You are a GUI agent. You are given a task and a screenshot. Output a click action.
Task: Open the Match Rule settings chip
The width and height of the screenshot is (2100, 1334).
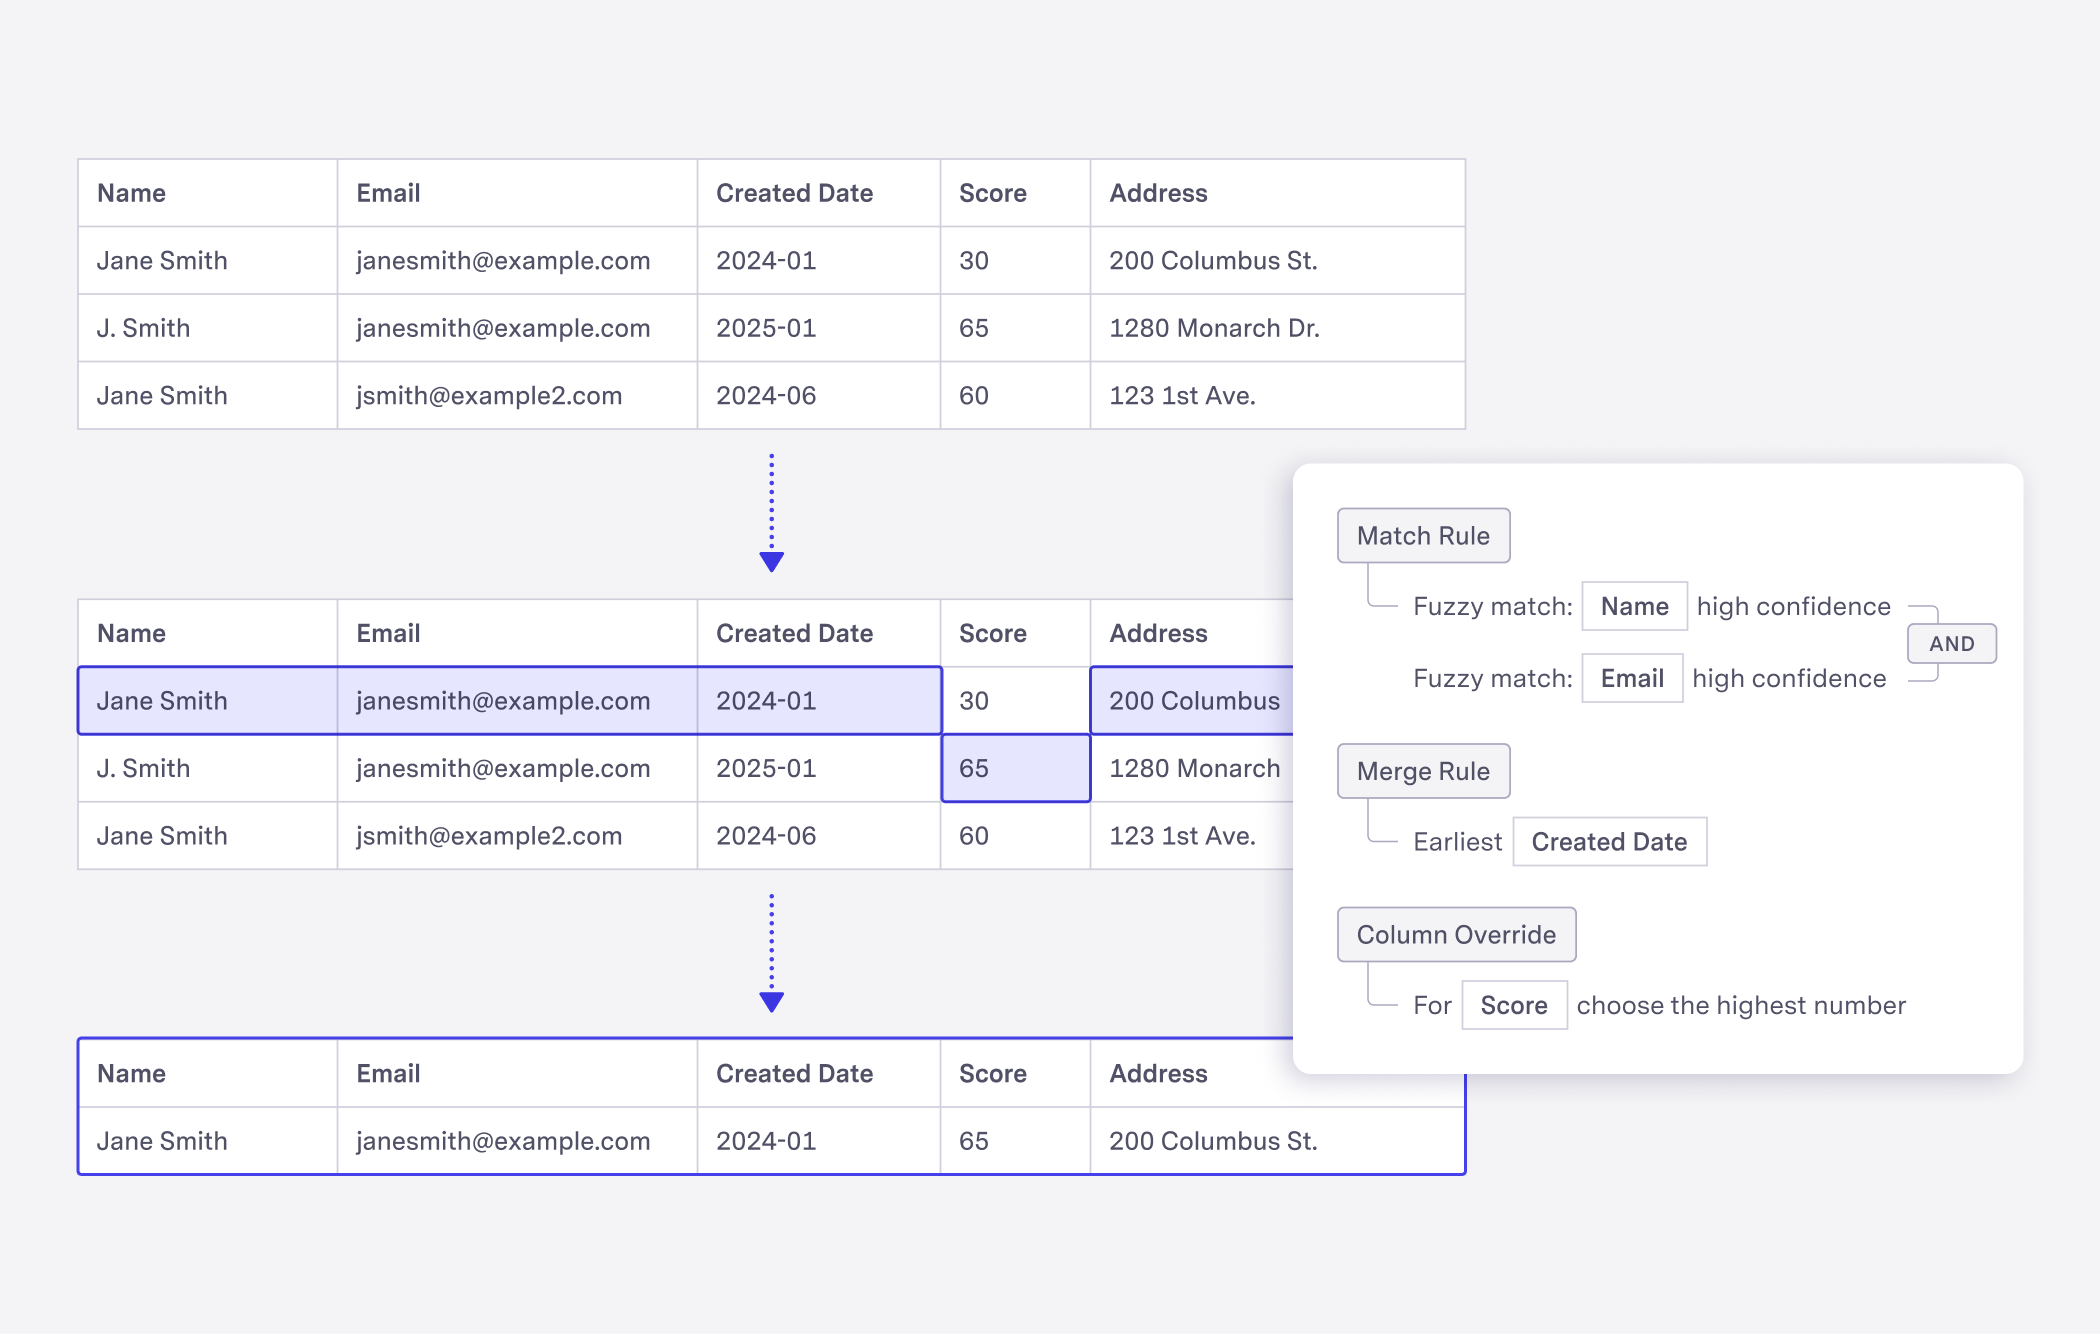1423,535
